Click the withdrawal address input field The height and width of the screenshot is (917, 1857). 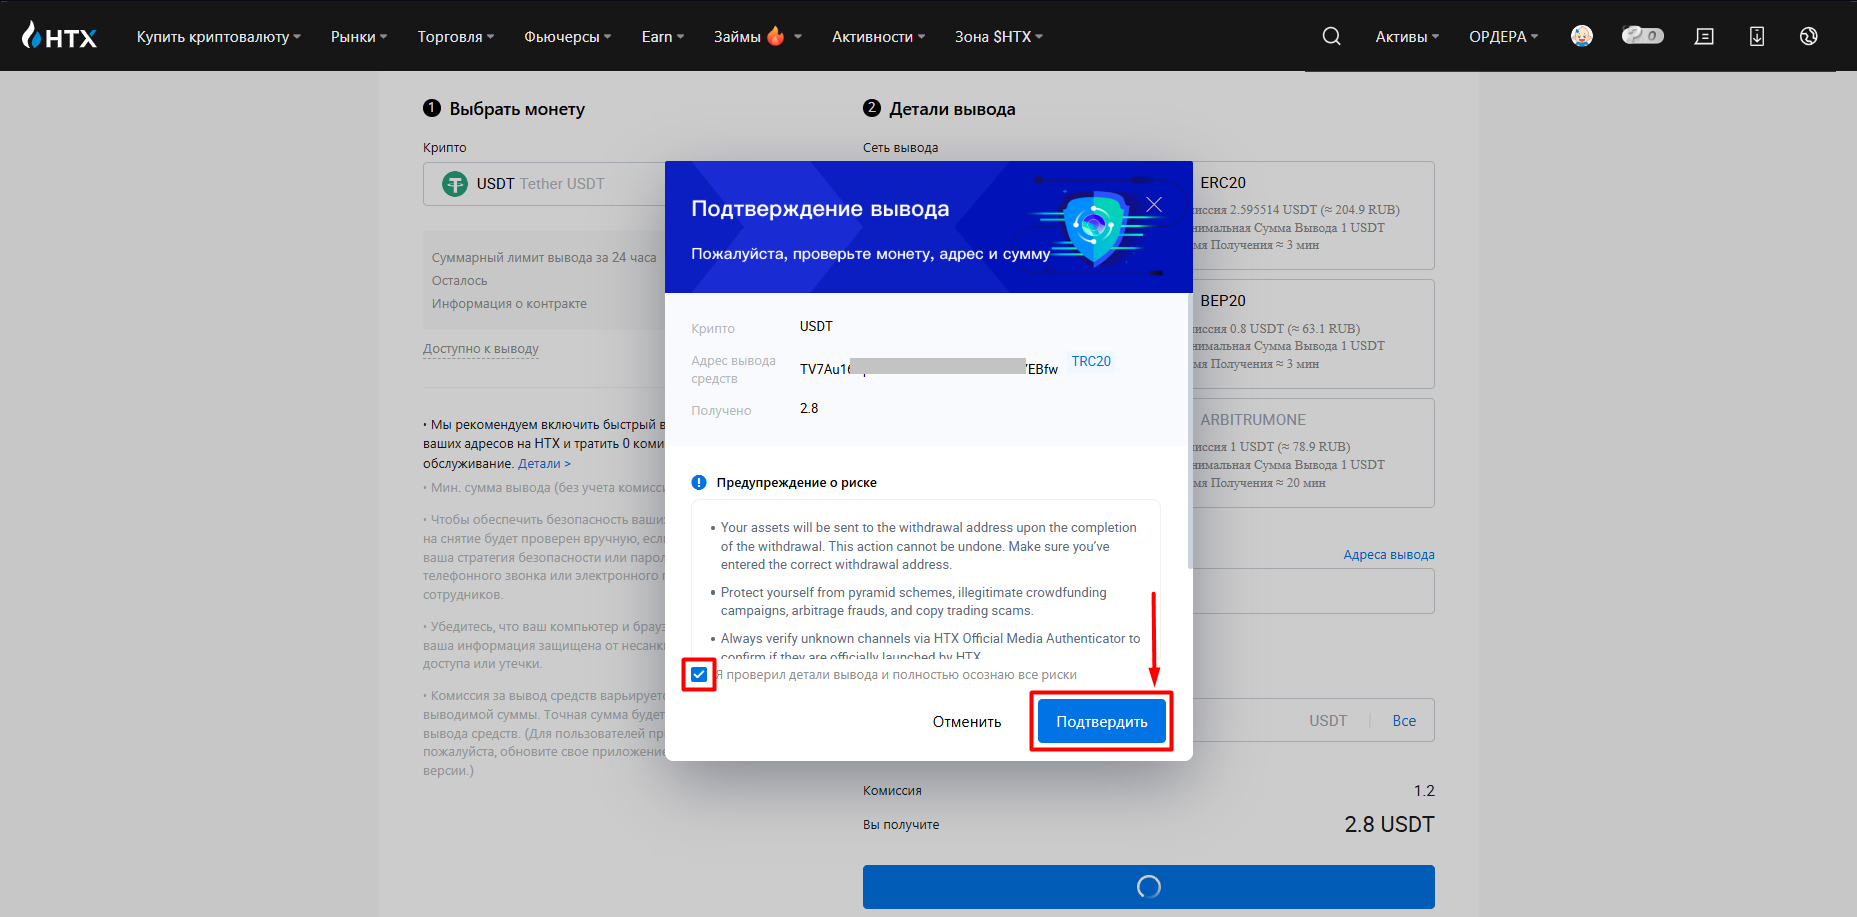pyautogui.click(x=1313, y=591)
